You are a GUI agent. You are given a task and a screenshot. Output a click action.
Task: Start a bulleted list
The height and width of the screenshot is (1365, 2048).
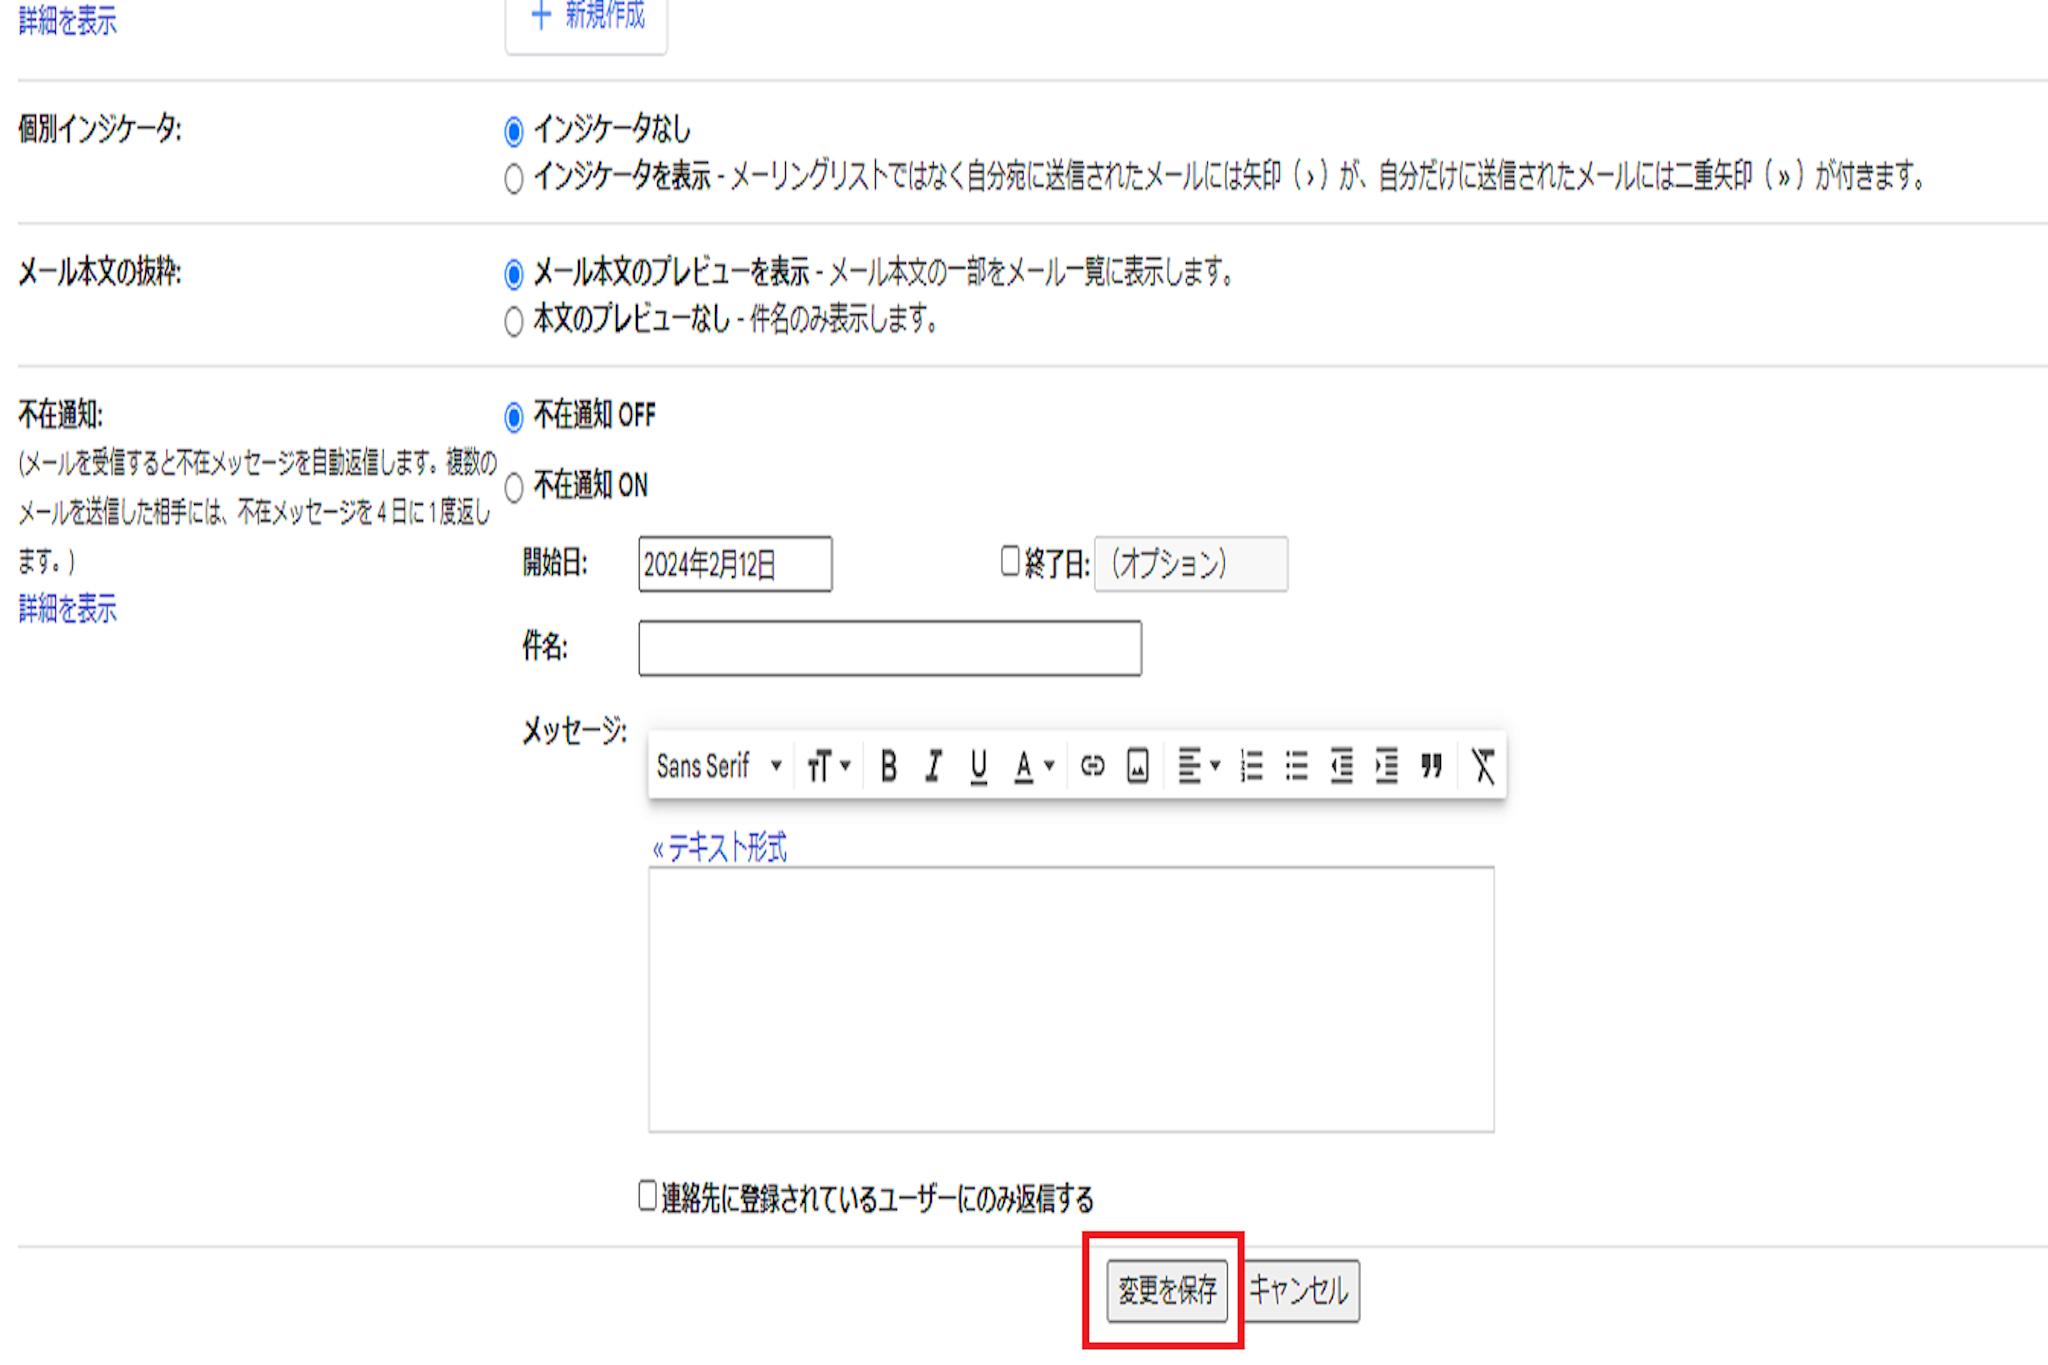[1296, 767]
